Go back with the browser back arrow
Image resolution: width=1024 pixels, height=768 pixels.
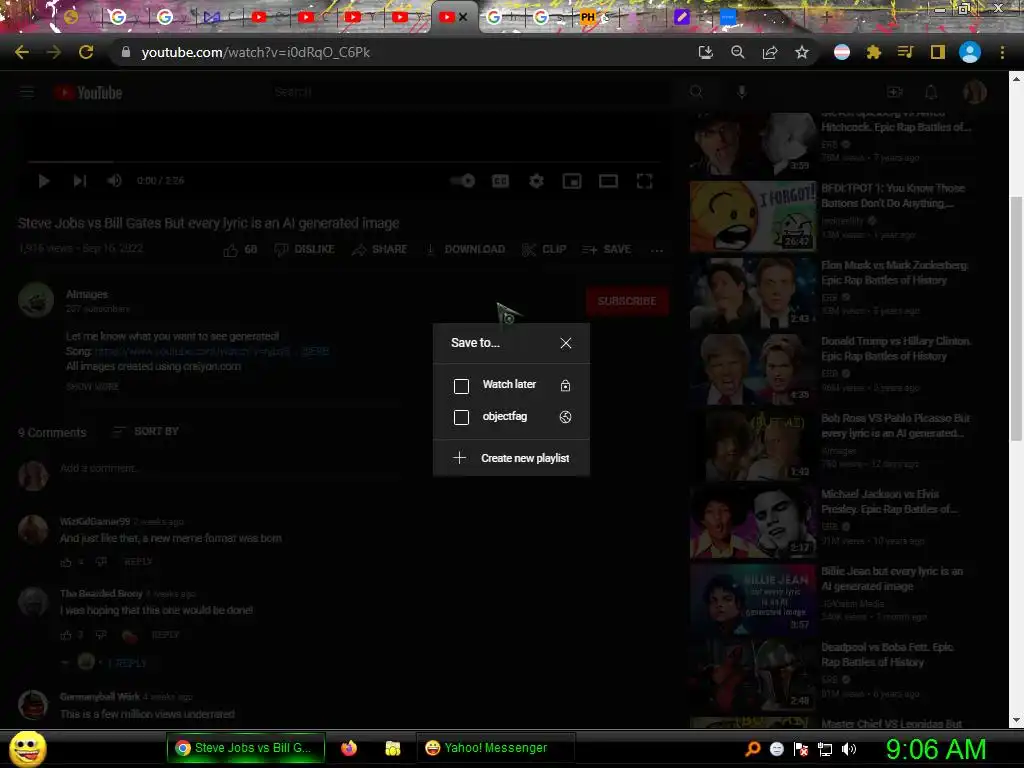(x=22, y=52)
